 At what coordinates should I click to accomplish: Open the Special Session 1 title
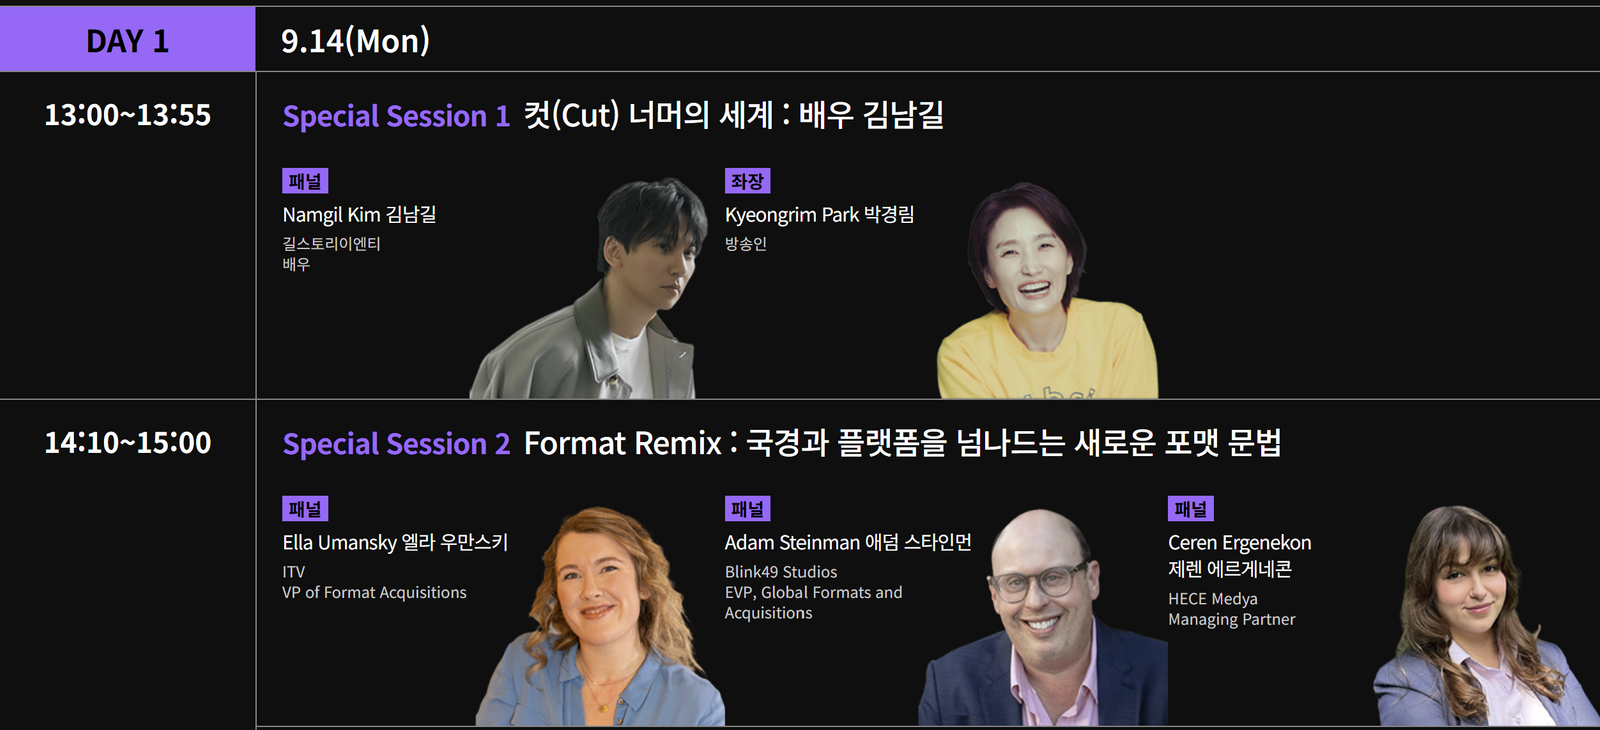tap(613, 116)
